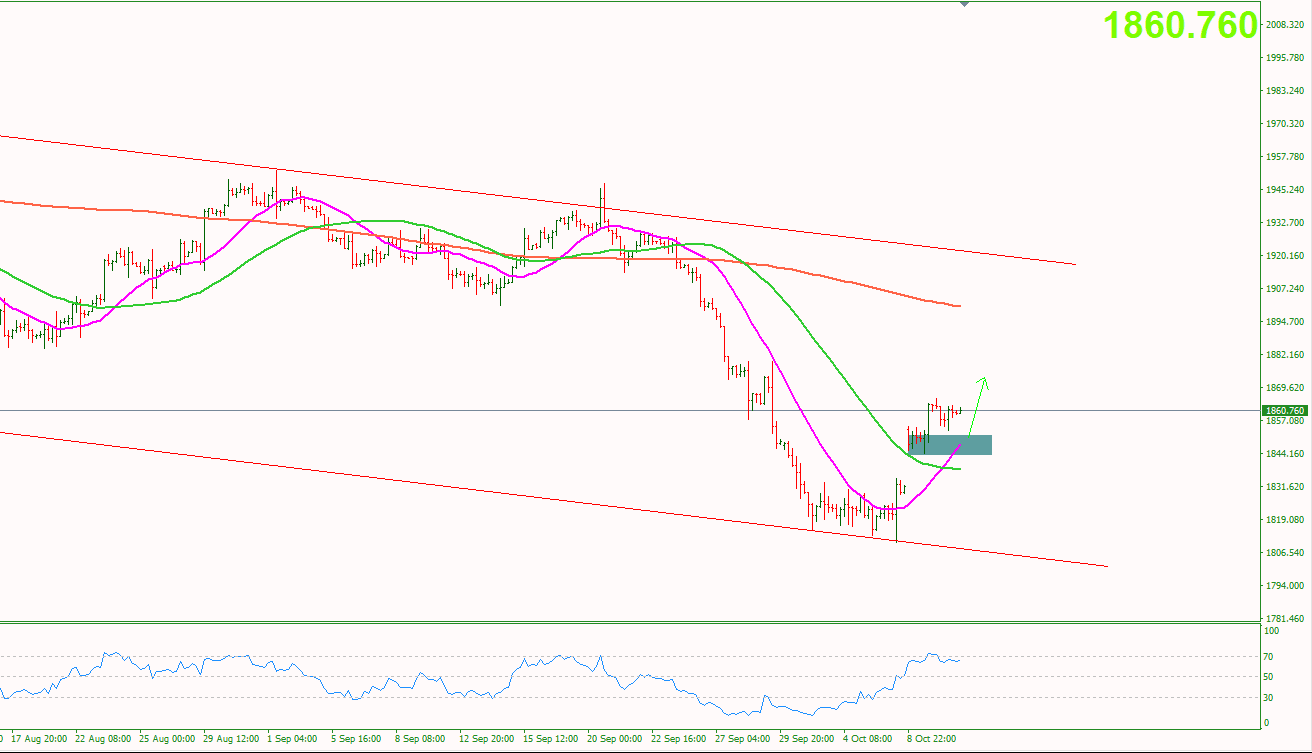This screenshot has height=753, width=1312.
Task: Select the teal rectangle support zone on the chart
Action: click(950, 445)
